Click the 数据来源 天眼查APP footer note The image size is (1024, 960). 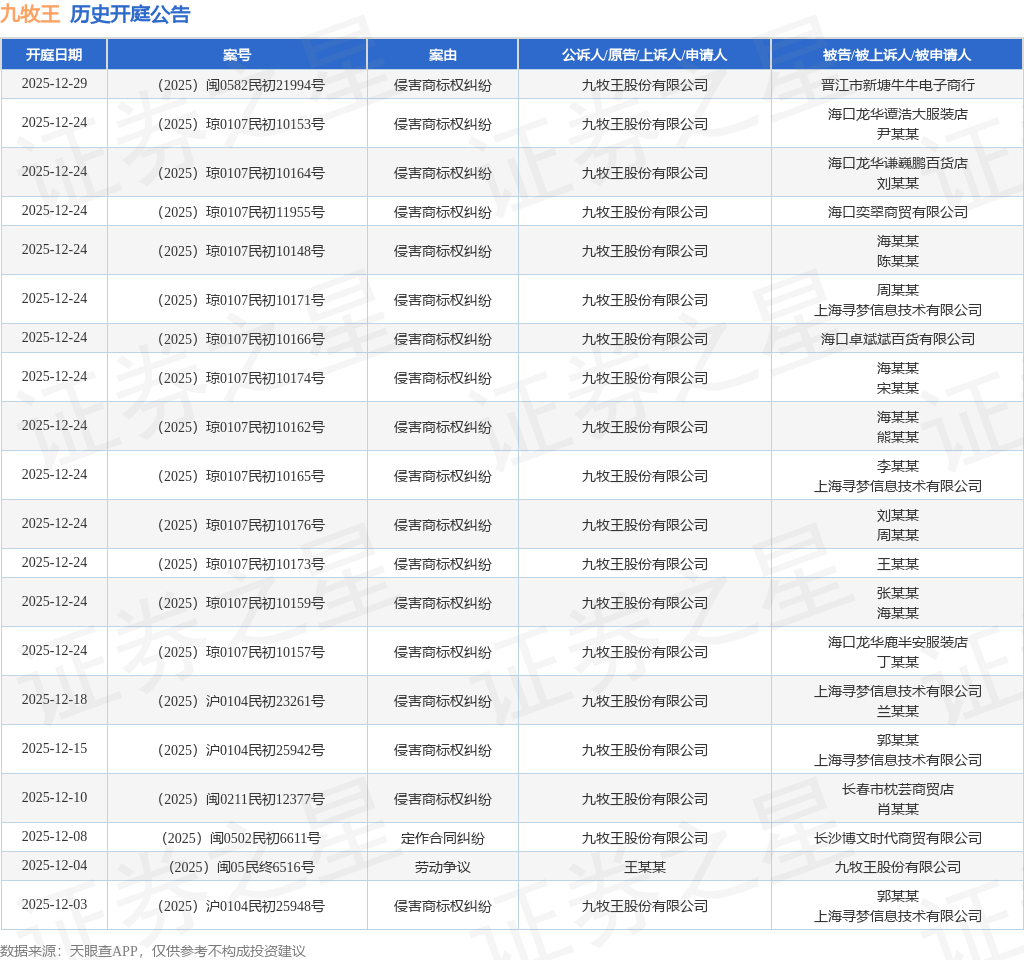point(153,951)
